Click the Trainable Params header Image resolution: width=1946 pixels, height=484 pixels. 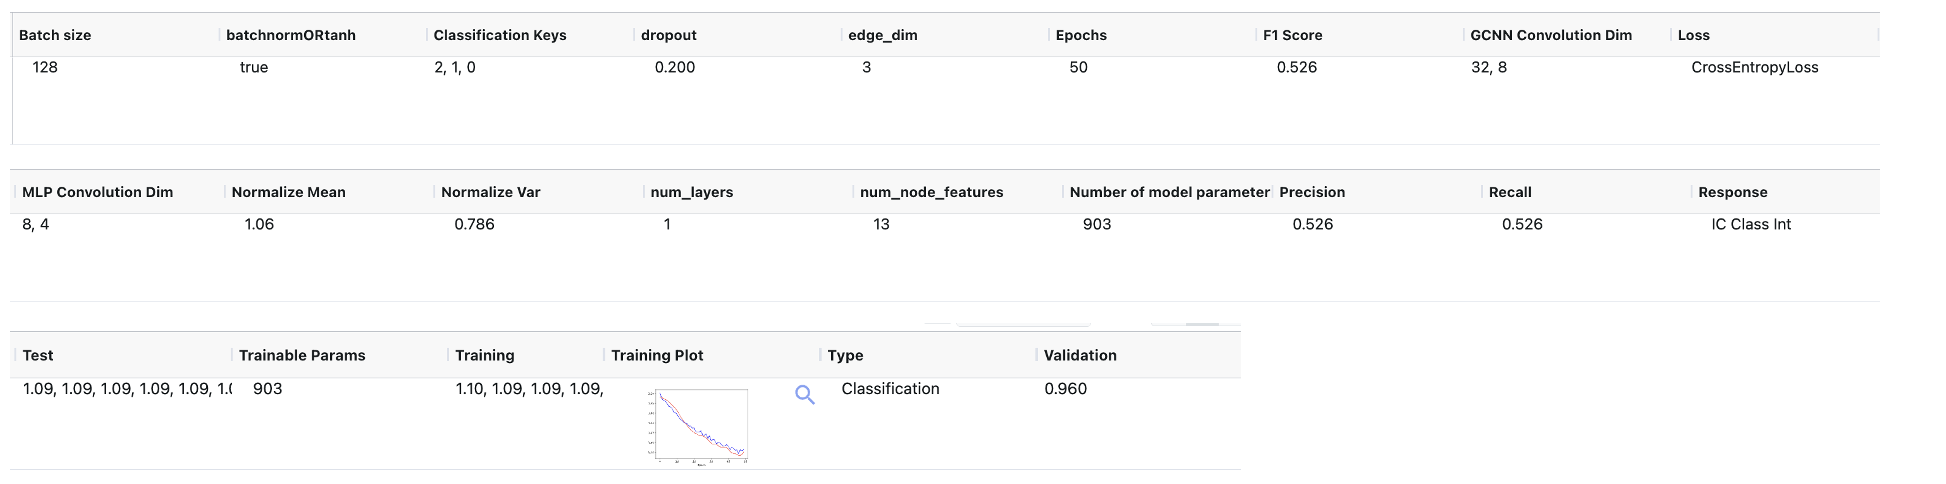point(302,355)
